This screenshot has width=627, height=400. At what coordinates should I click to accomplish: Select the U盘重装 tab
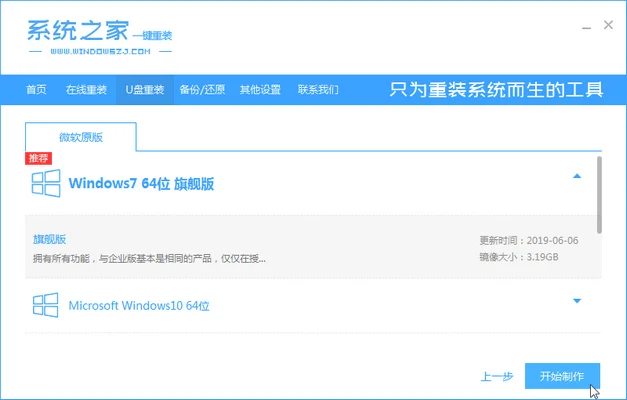point(145,90)
